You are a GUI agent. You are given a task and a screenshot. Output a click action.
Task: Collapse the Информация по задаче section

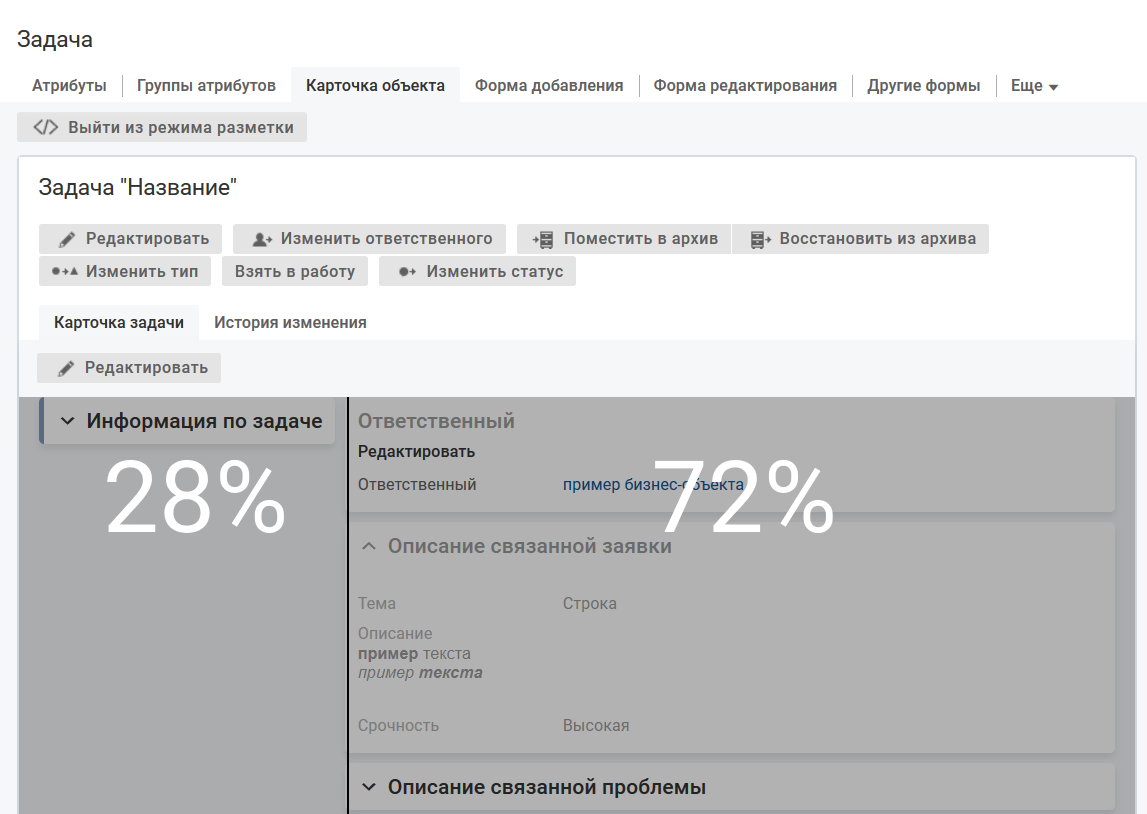(x=68, y=421)
